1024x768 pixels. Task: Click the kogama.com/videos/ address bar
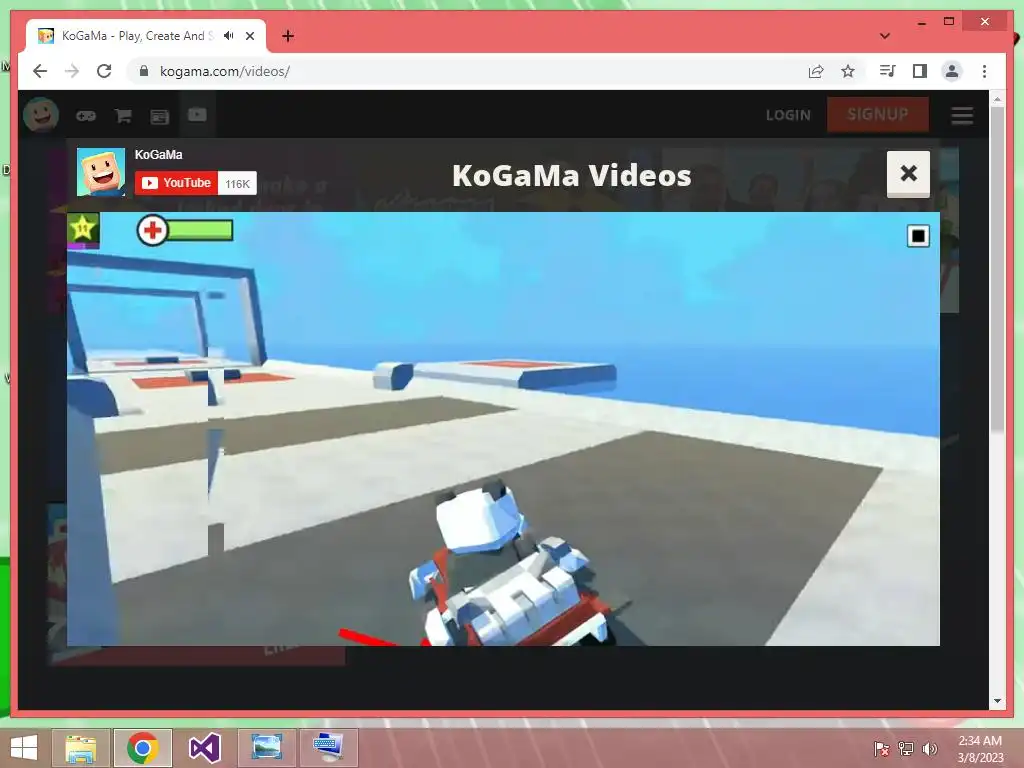470,71
